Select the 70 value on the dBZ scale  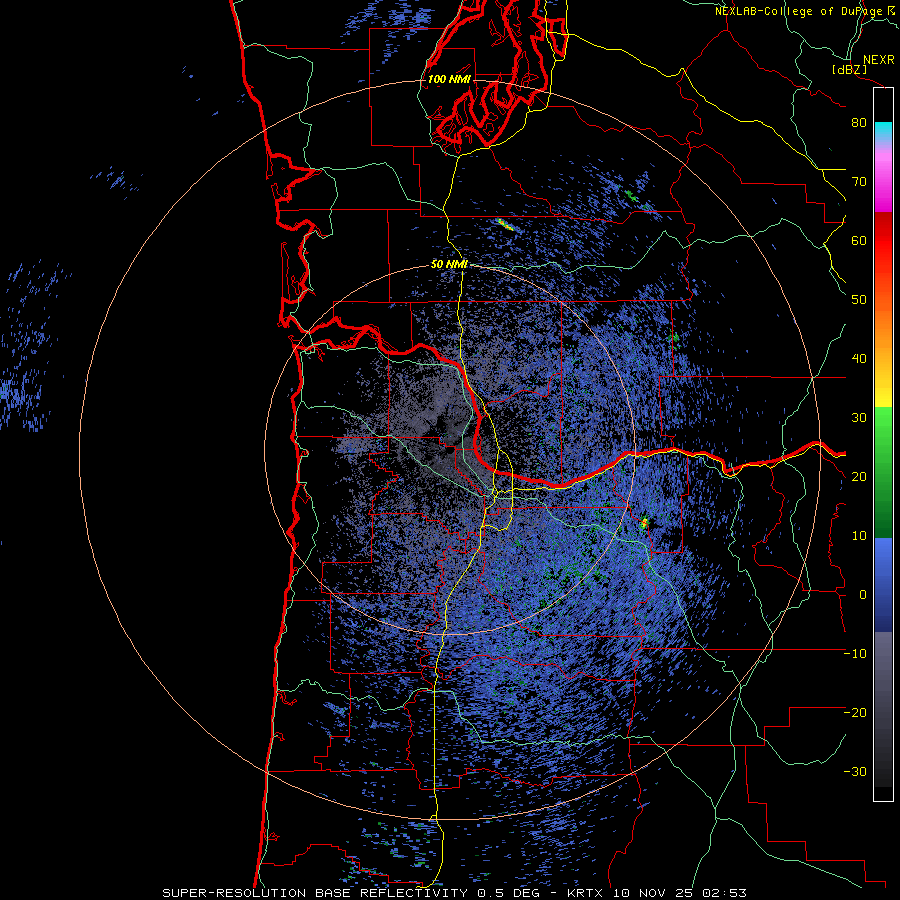(859, 182)
